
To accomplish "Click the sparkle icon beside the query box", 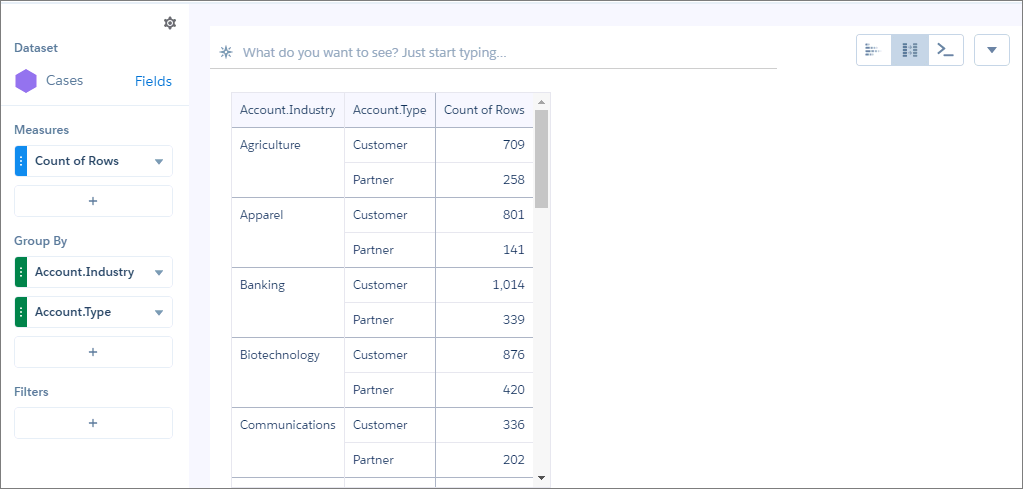I will pos(226,52).
